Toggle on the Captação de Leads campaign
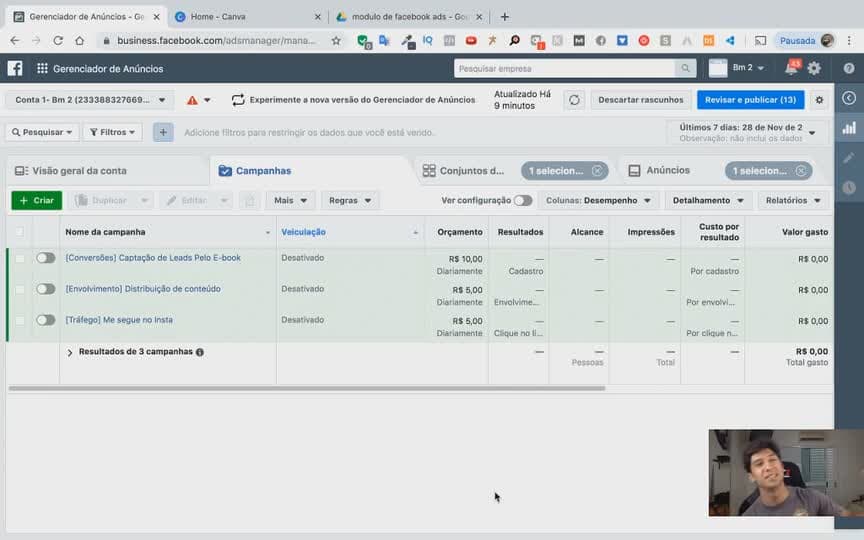 pyautogui.click(x=46, y=258)
